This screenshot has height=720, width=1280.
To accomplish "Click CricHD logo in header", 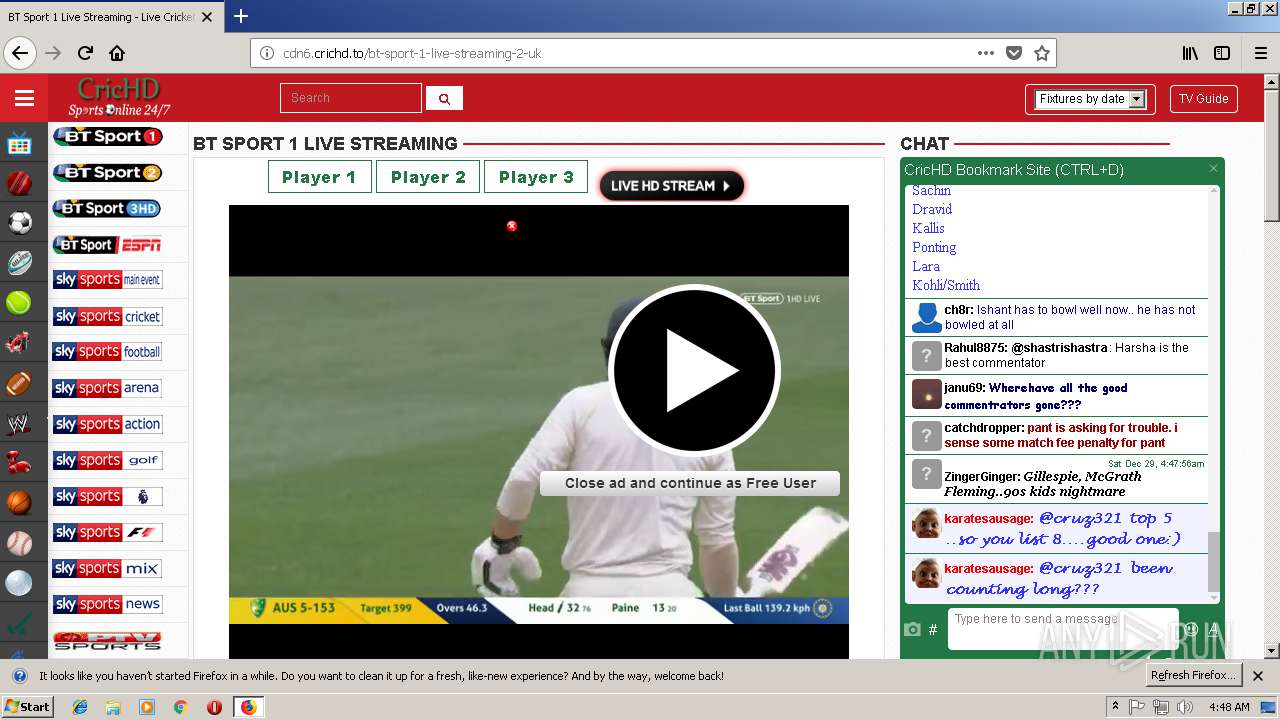I will coord(119,98).
